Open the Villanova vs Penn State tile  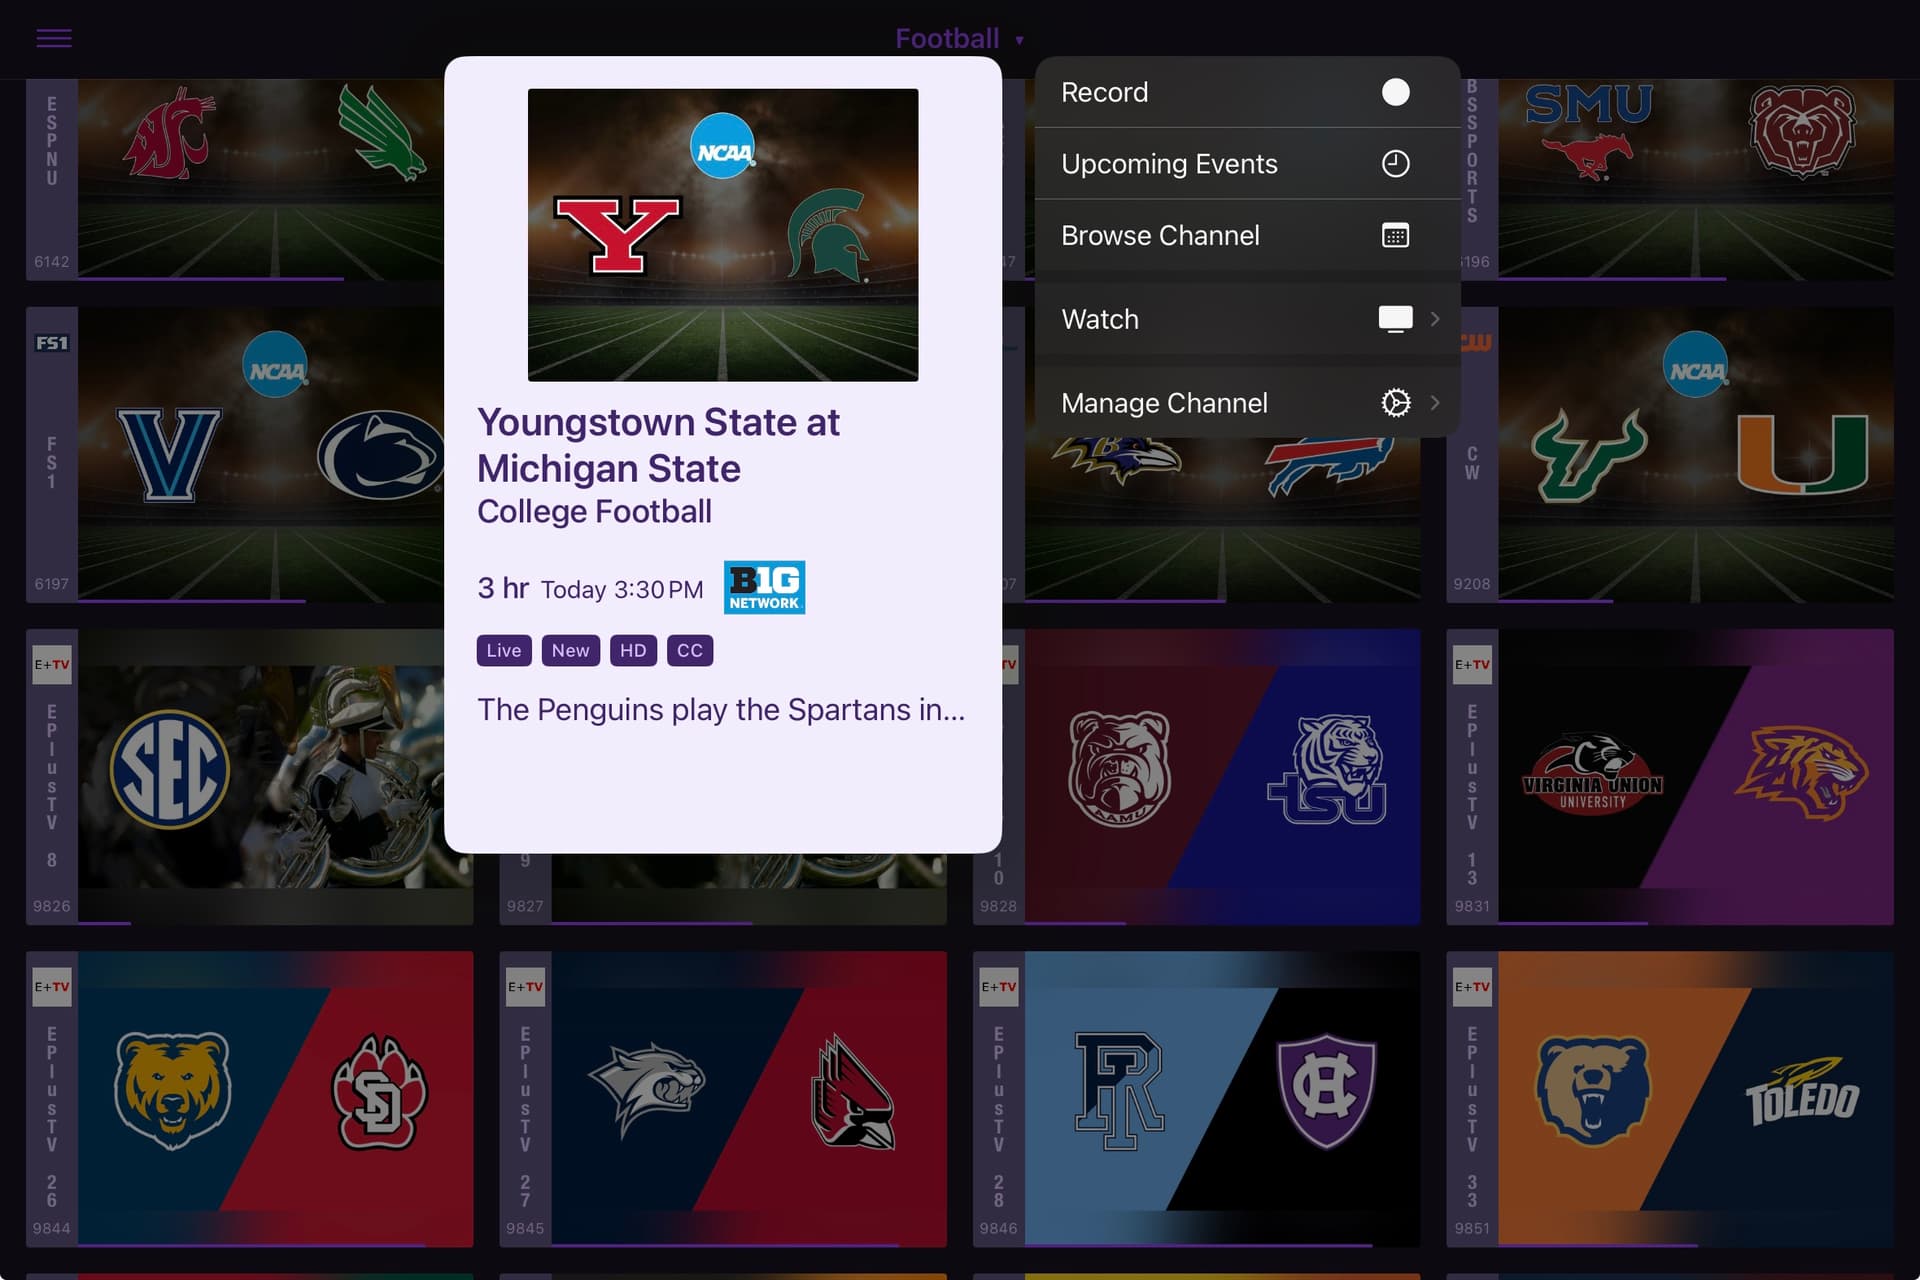click(x=260, y=455)
